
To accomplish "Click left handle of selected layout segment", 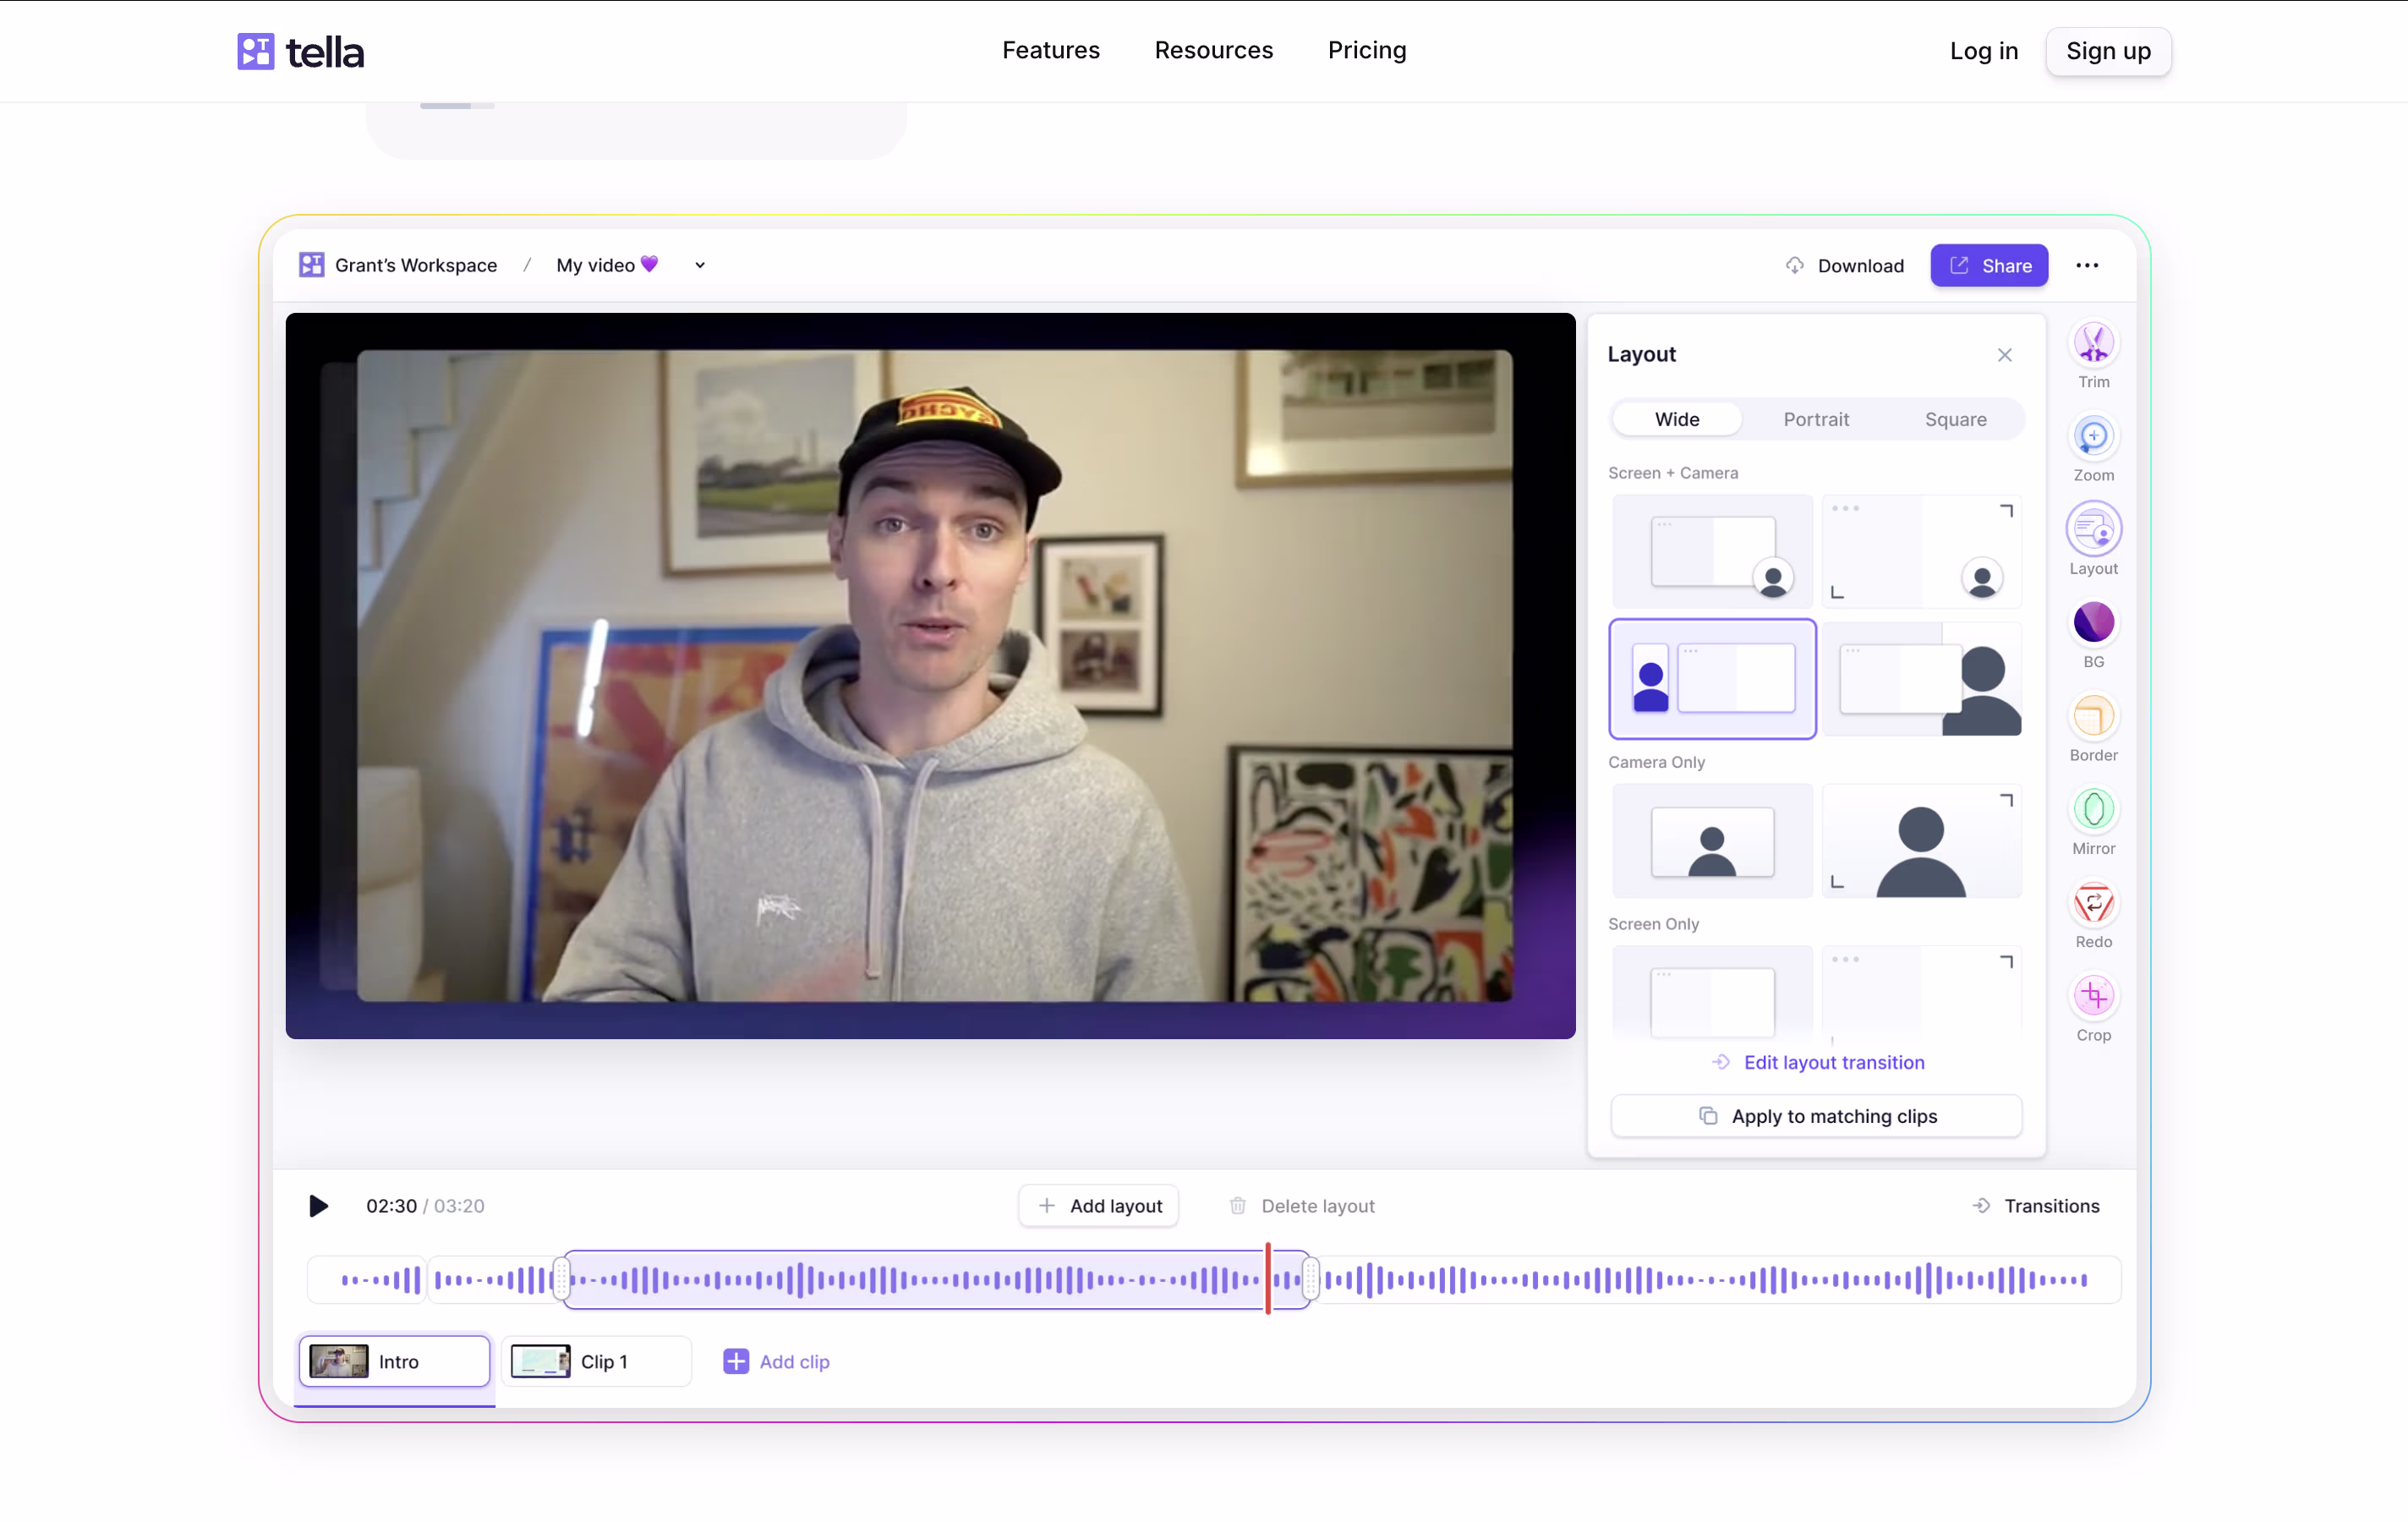I will (561, 1279).
